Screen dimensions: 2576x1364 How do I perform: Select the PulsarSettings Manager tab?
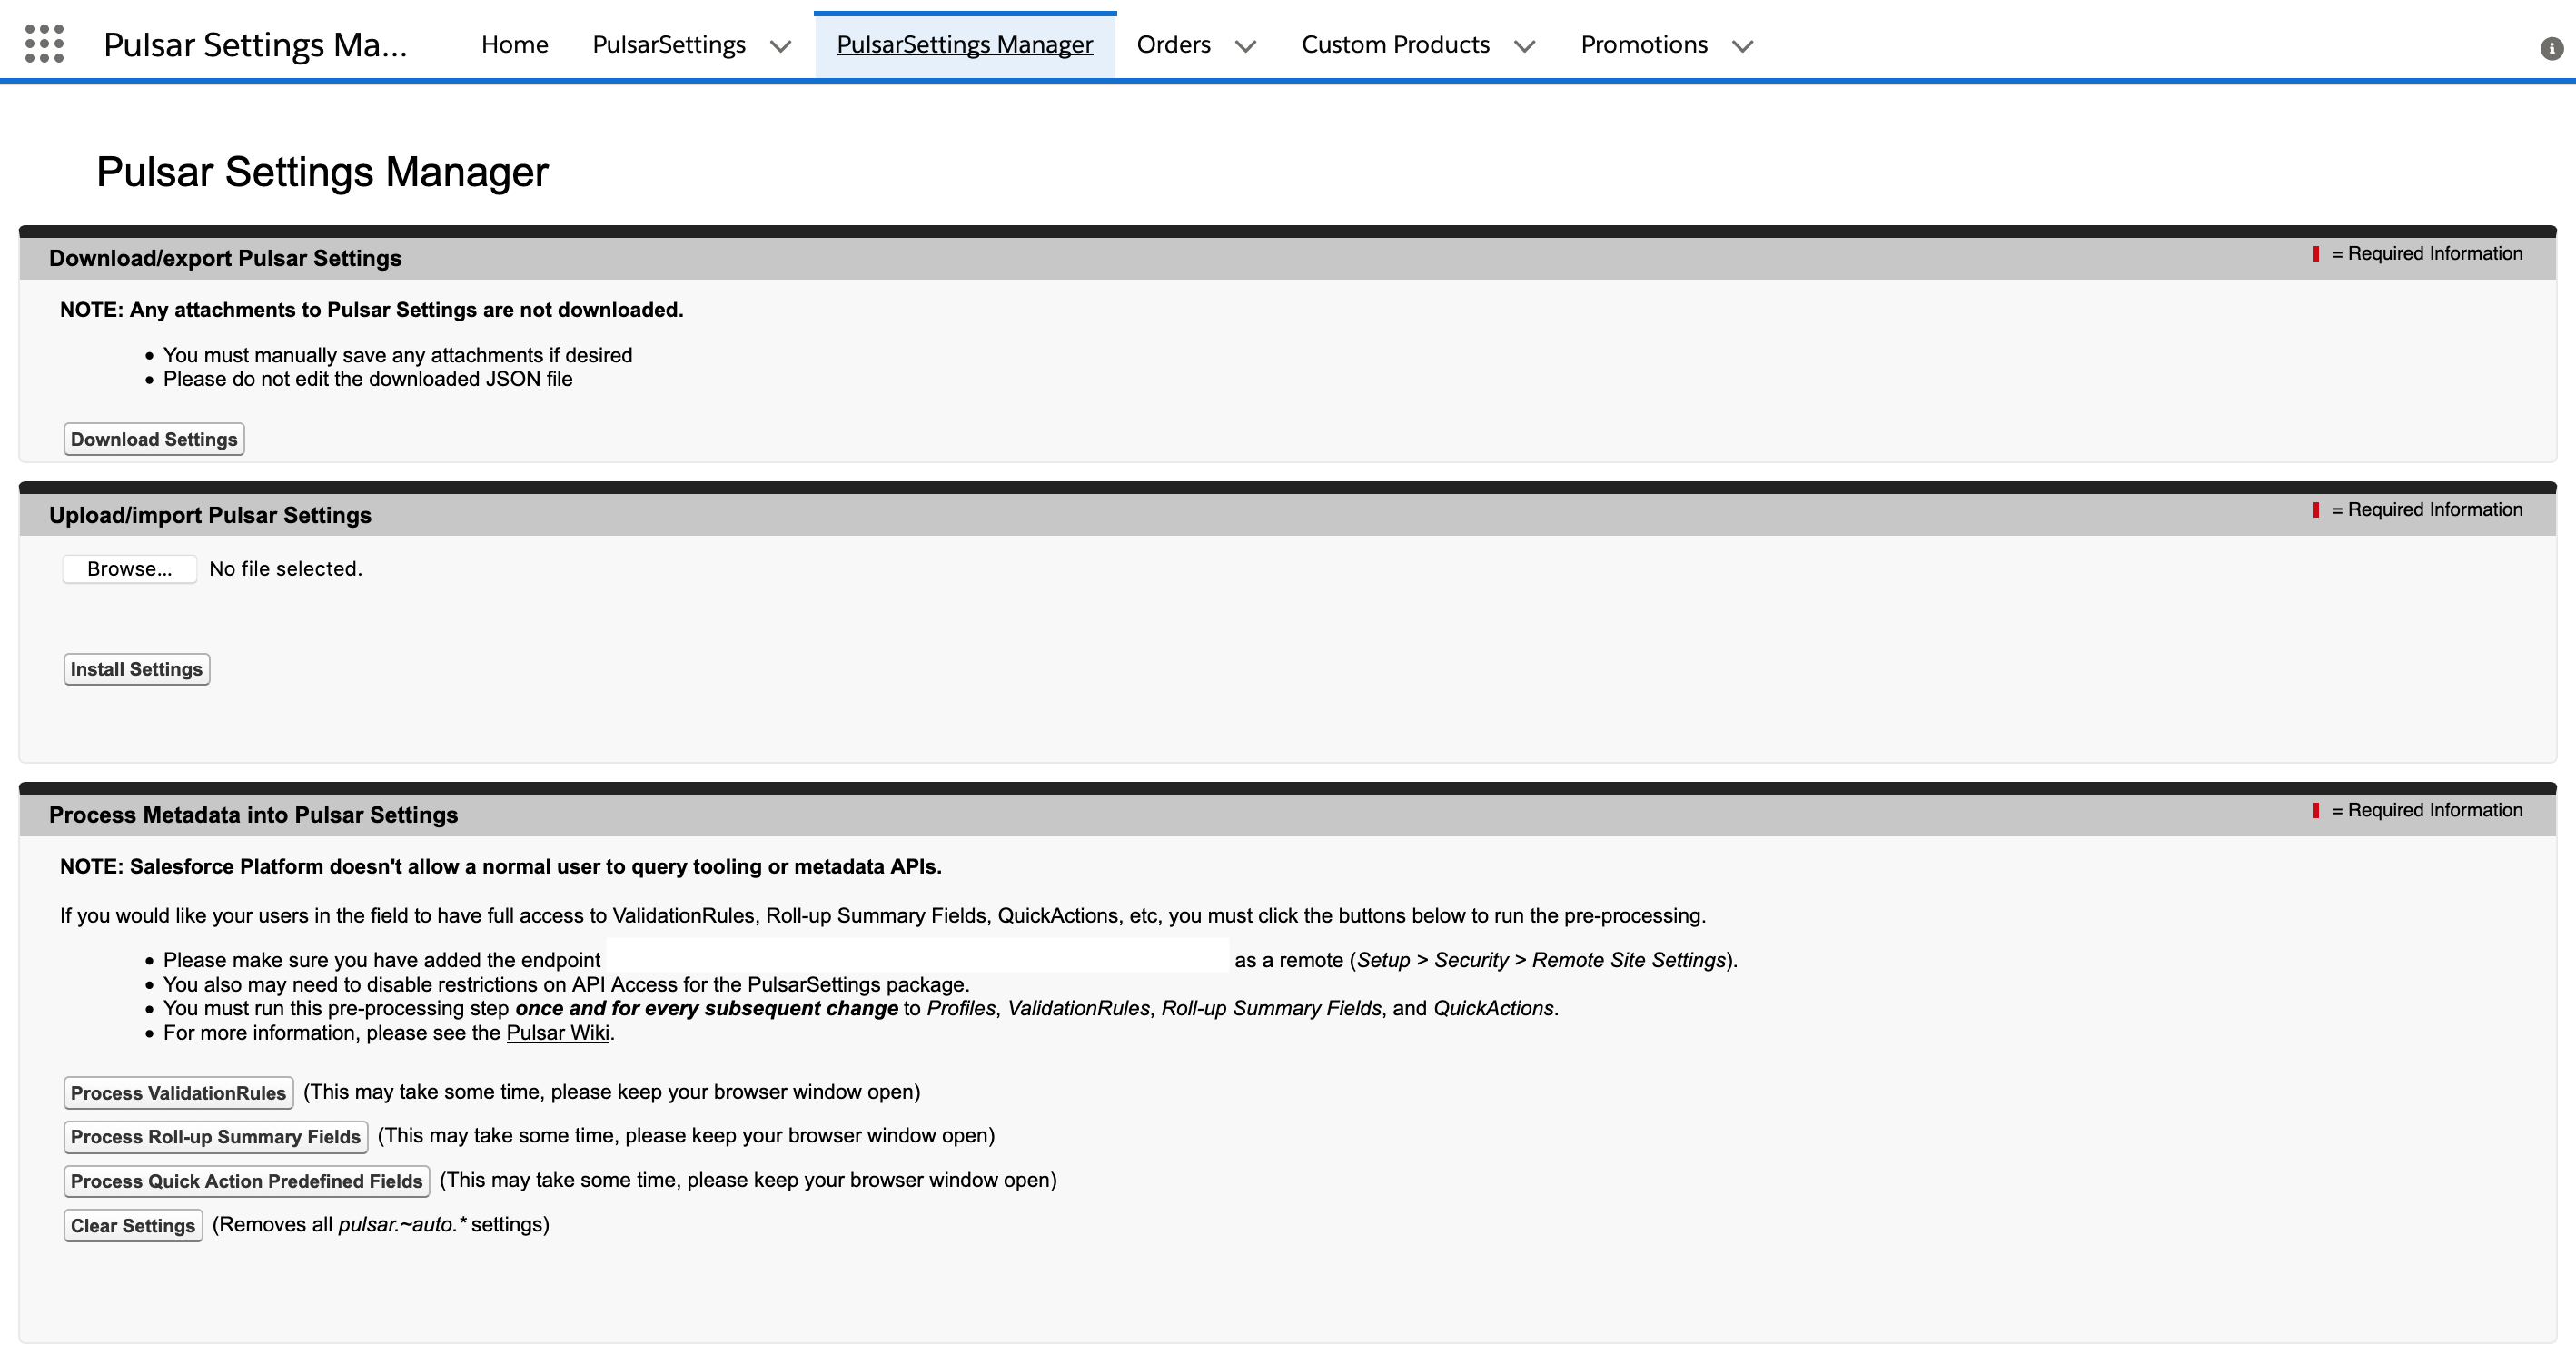pyautogui.click(x=964, y=44)
